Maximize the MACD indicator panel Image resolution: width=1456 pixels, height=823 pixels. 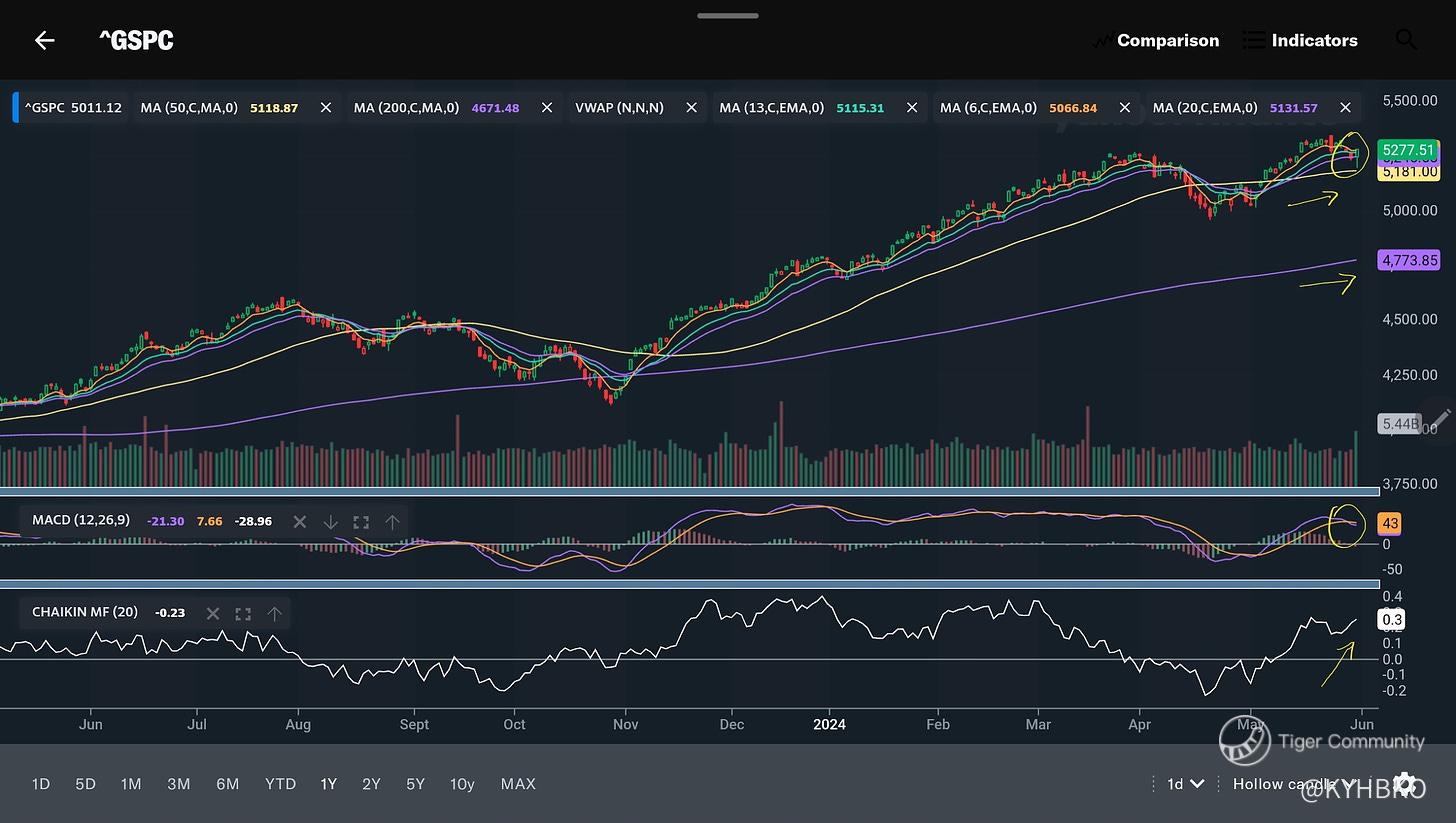tap(361, 522)
